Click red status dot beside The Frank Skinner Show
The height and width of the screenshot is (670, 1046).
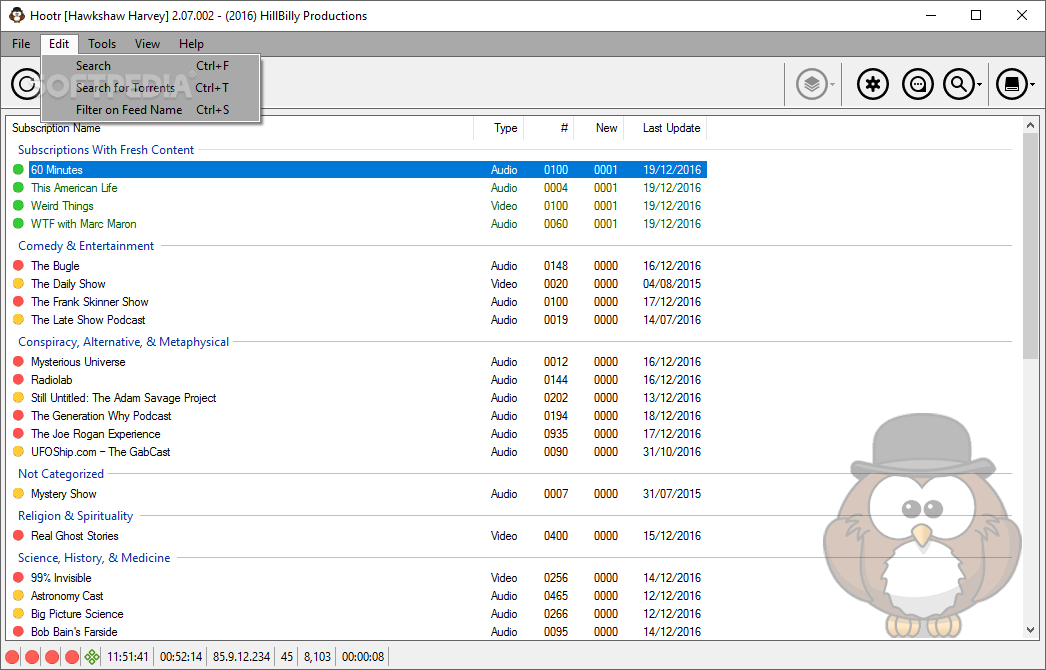18,302
